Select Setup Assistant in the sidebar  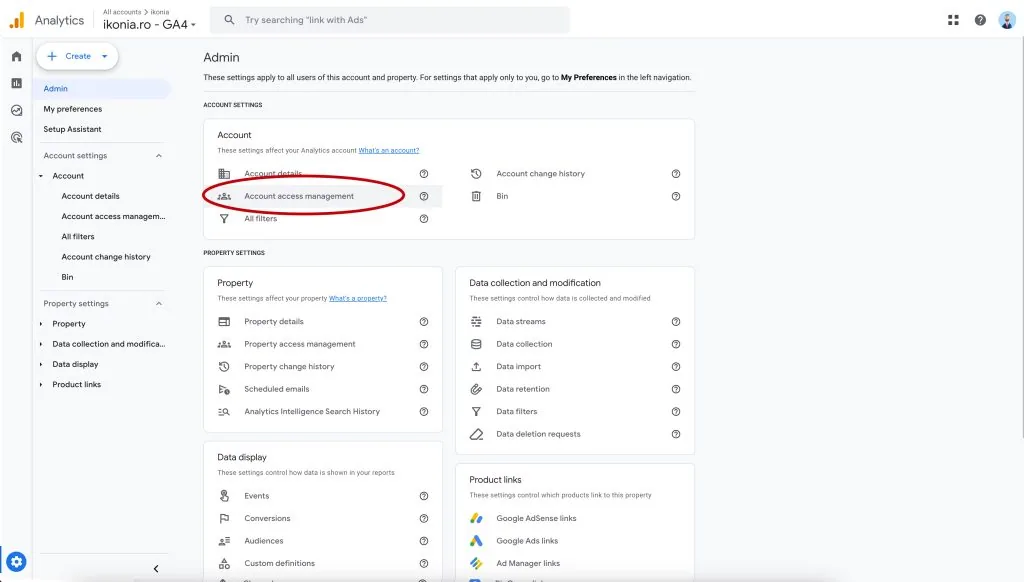(x=72, y=129)
